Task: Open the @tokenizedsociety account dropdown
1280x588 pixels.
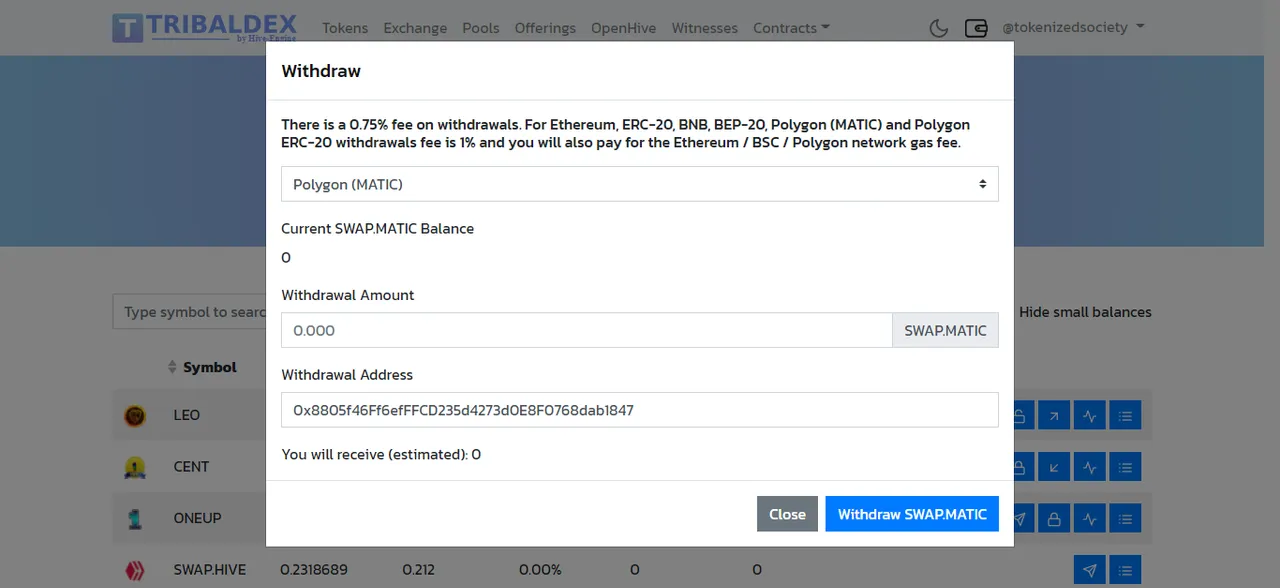Action: pos(1073,28)
